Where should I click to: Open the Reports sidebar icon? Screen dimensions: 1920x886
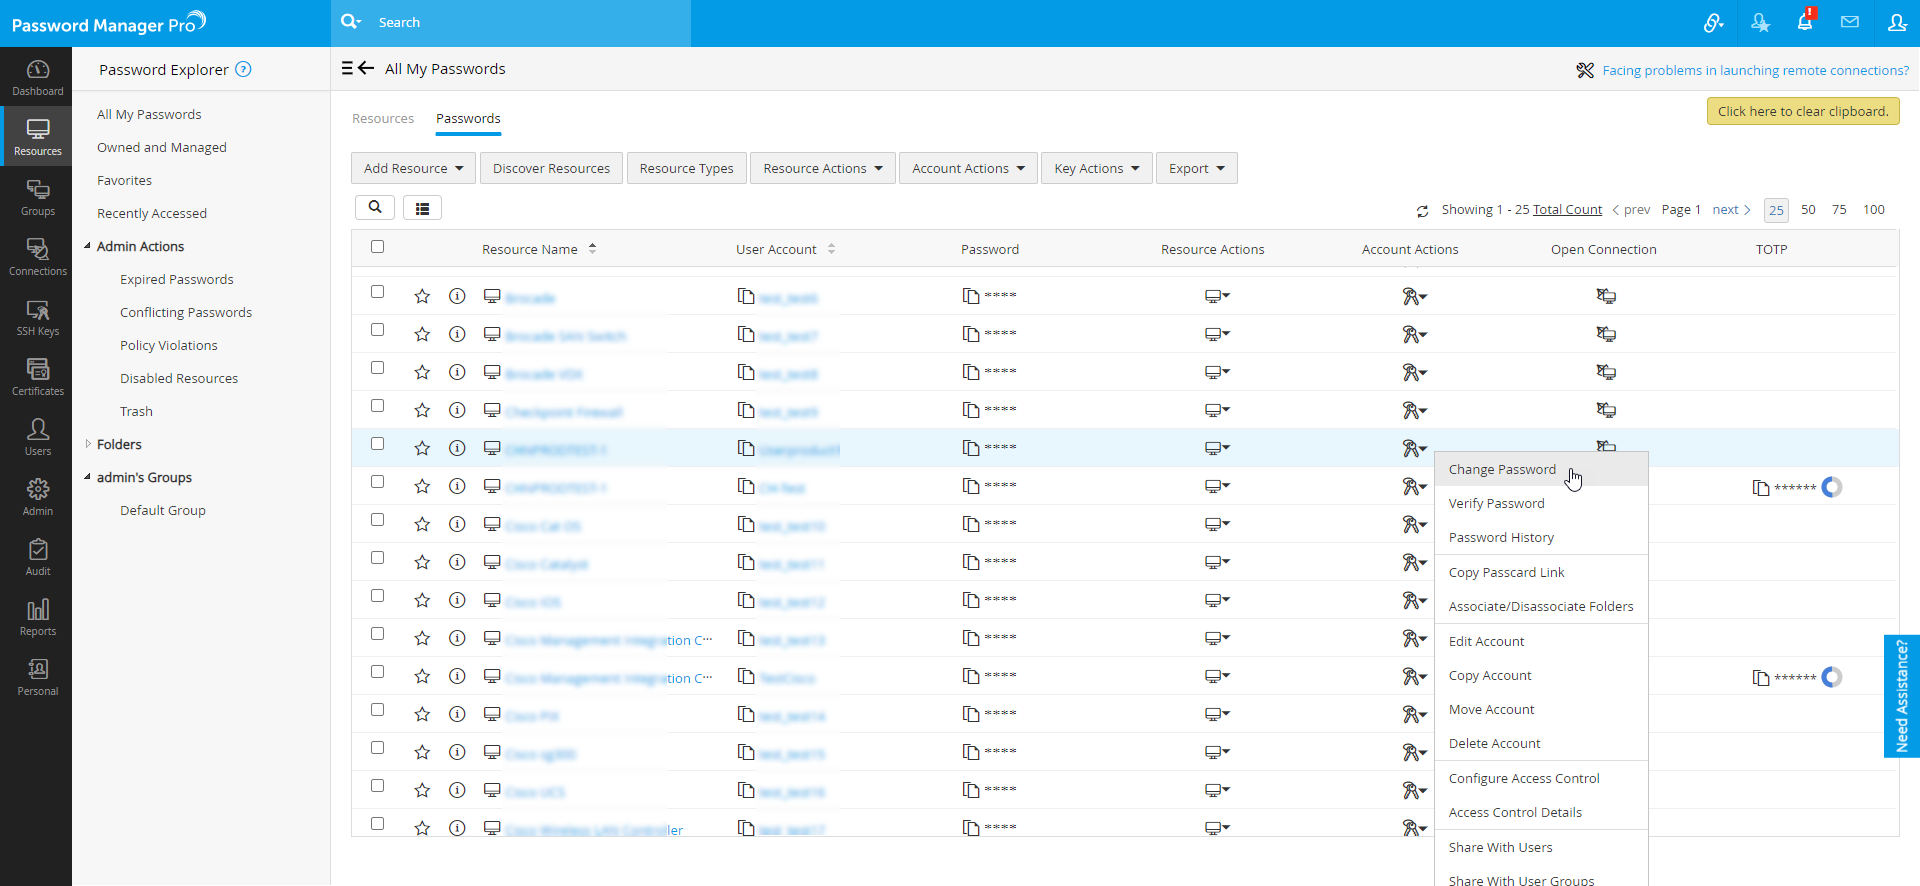coord(37,617)
